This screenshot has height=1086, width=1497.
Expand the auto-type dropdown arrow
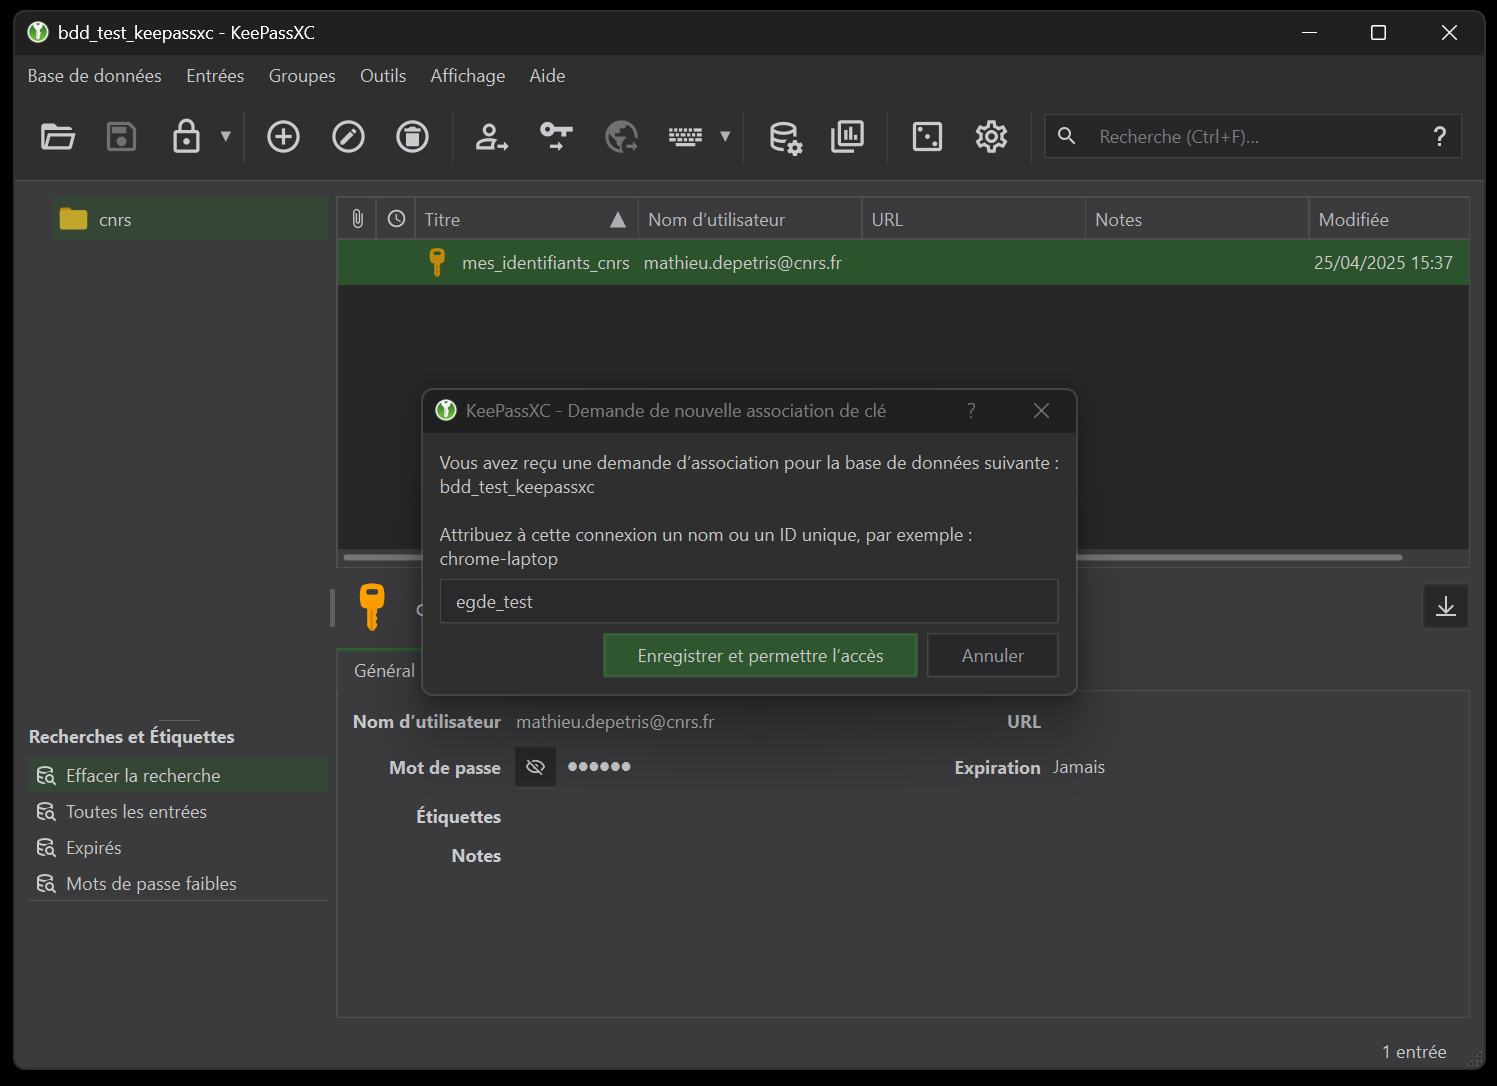pyautogui.click(x=725, y=136)
